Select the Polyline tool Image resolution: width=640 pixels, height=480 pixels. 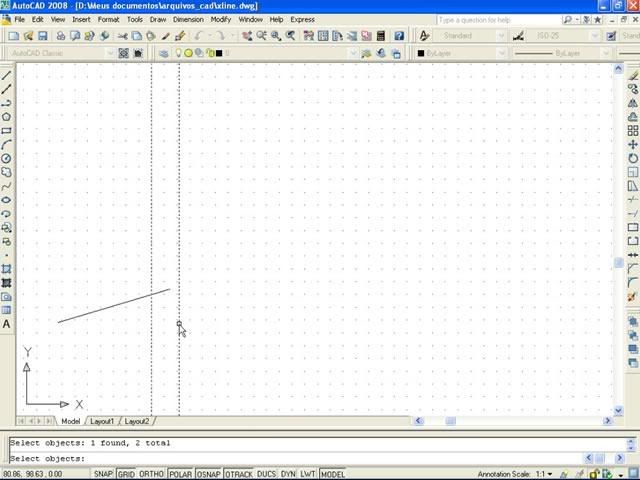coord(6,103)
